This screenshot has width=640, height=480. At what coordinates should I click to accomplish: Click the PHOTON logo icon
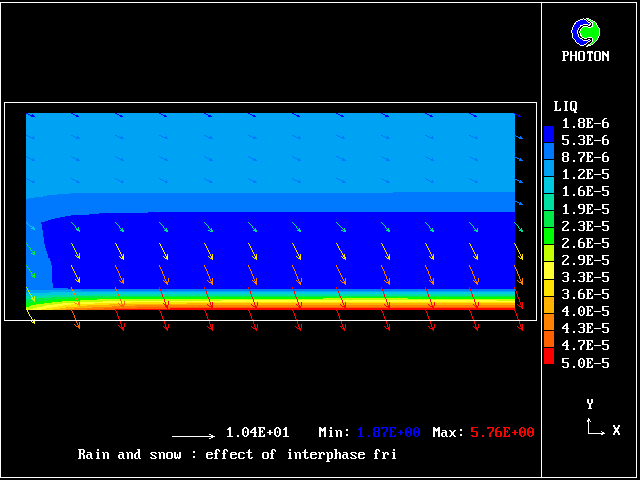click(x=585, y=33)
